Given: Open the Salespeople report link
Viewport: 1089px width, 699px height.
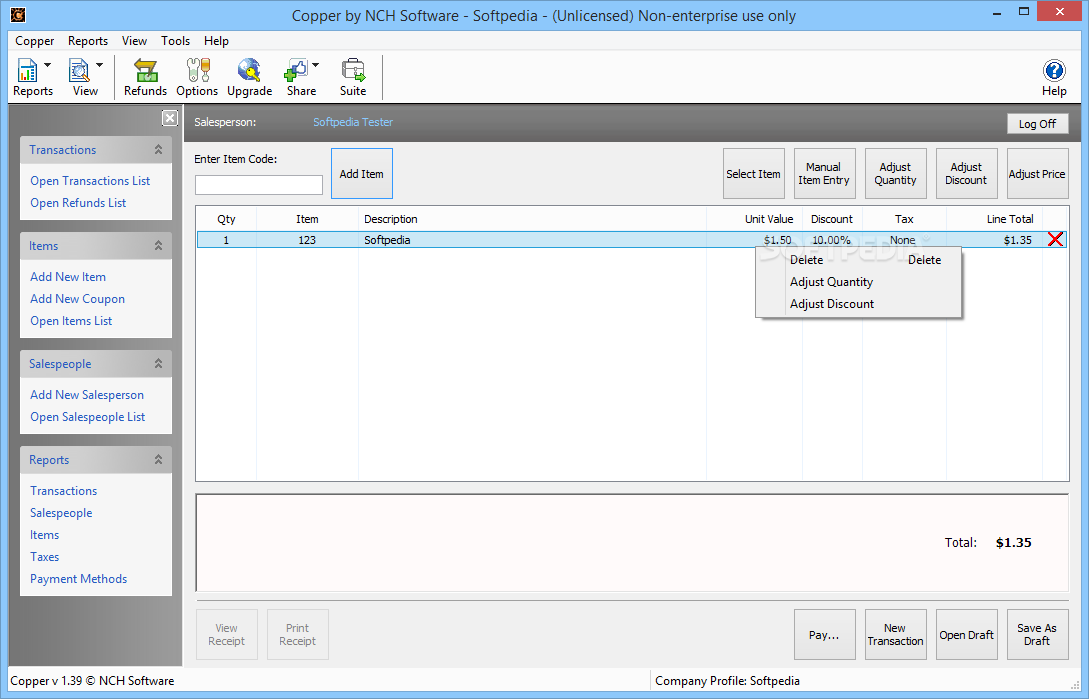Looking at the screenshot, I should coord(61,513).
